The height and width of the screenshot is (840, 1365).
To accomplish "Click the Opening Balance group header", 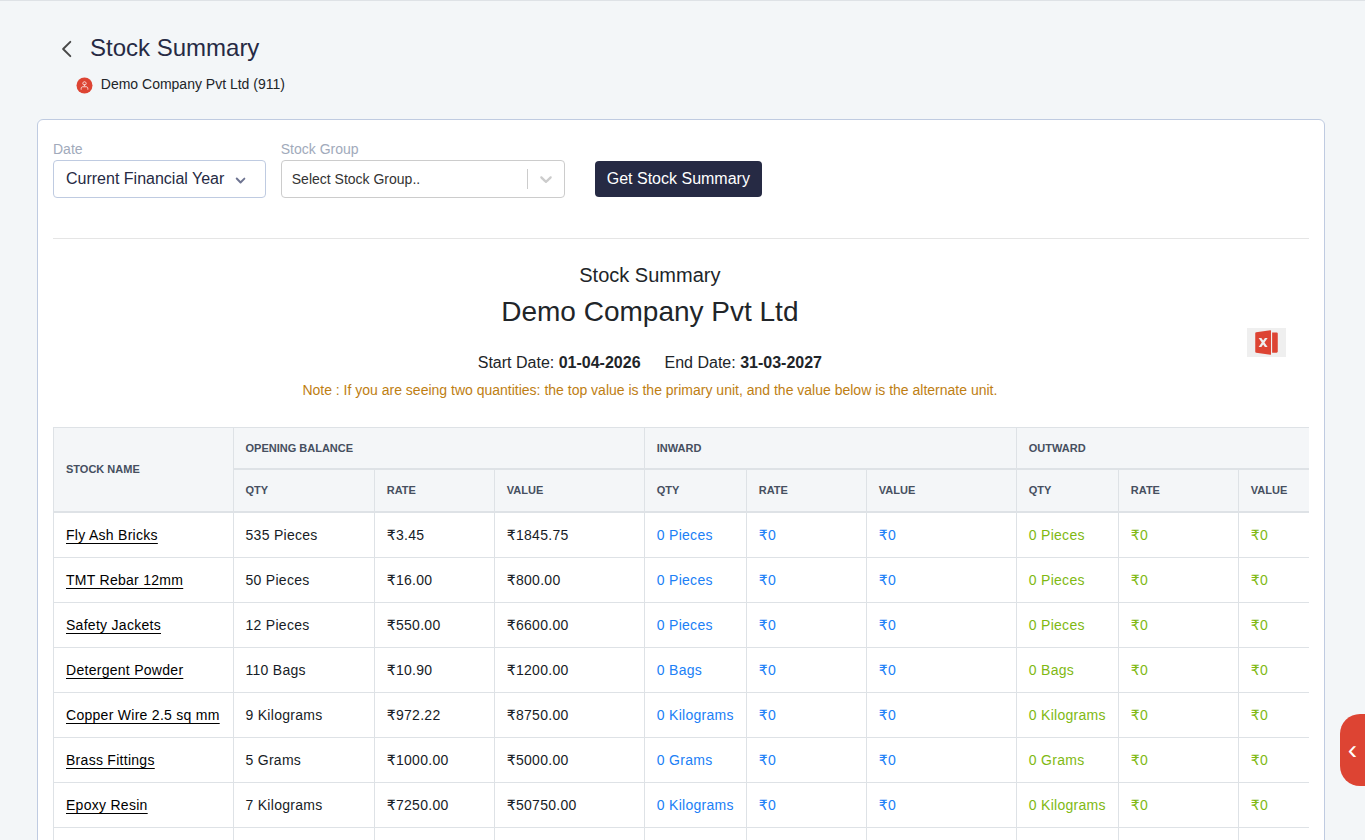I will coord(439,448).
